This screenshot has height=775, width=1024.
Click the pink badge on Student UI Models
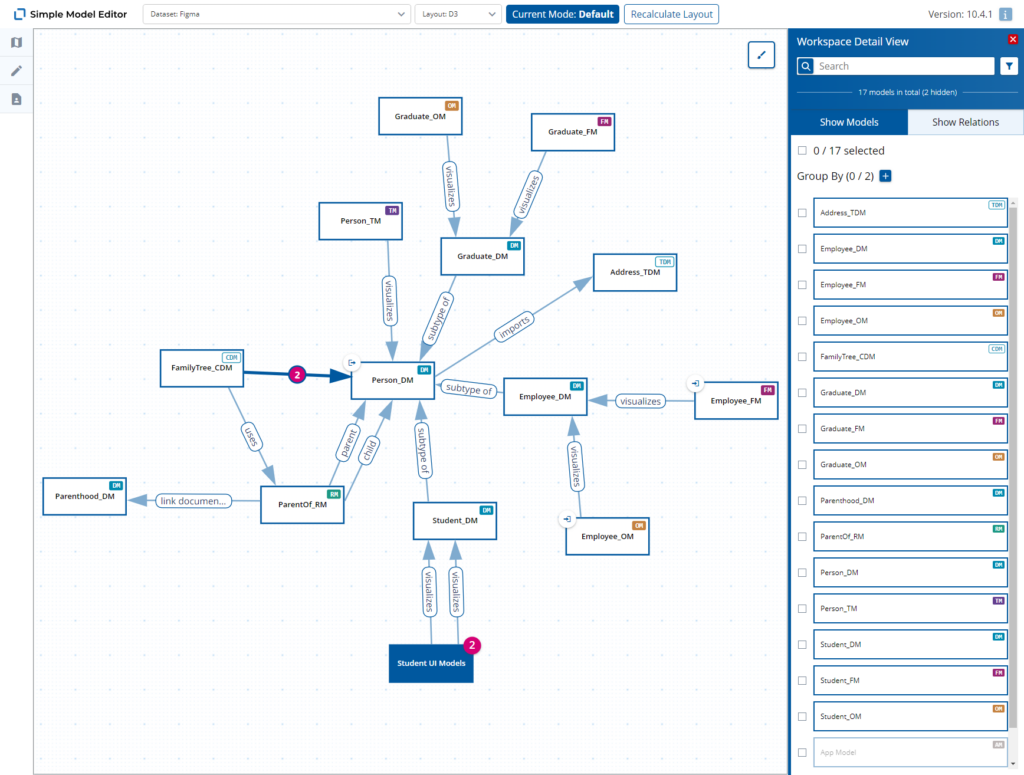pyautogui.click(x=472, y=645)
